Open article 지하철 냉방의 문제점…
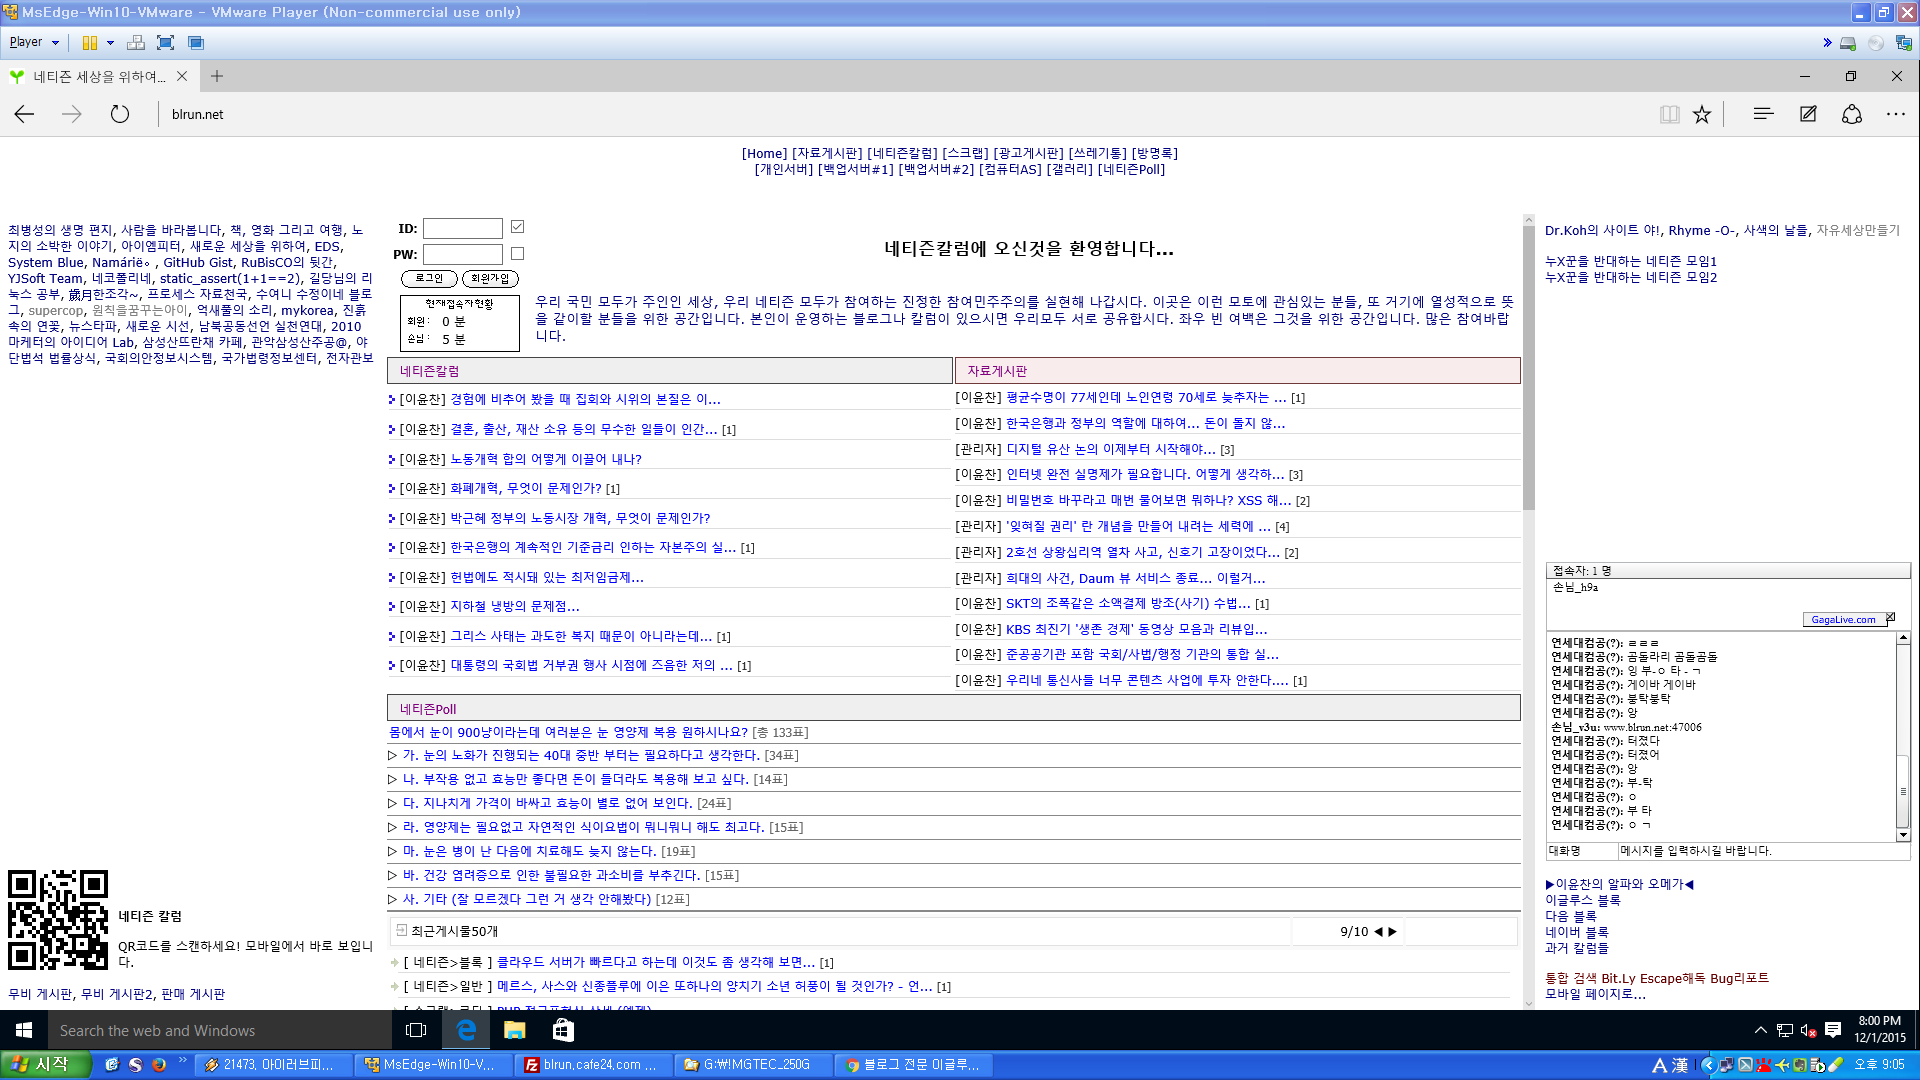The height and width of the screenshot is (1080, 1920). coord(515,606)
